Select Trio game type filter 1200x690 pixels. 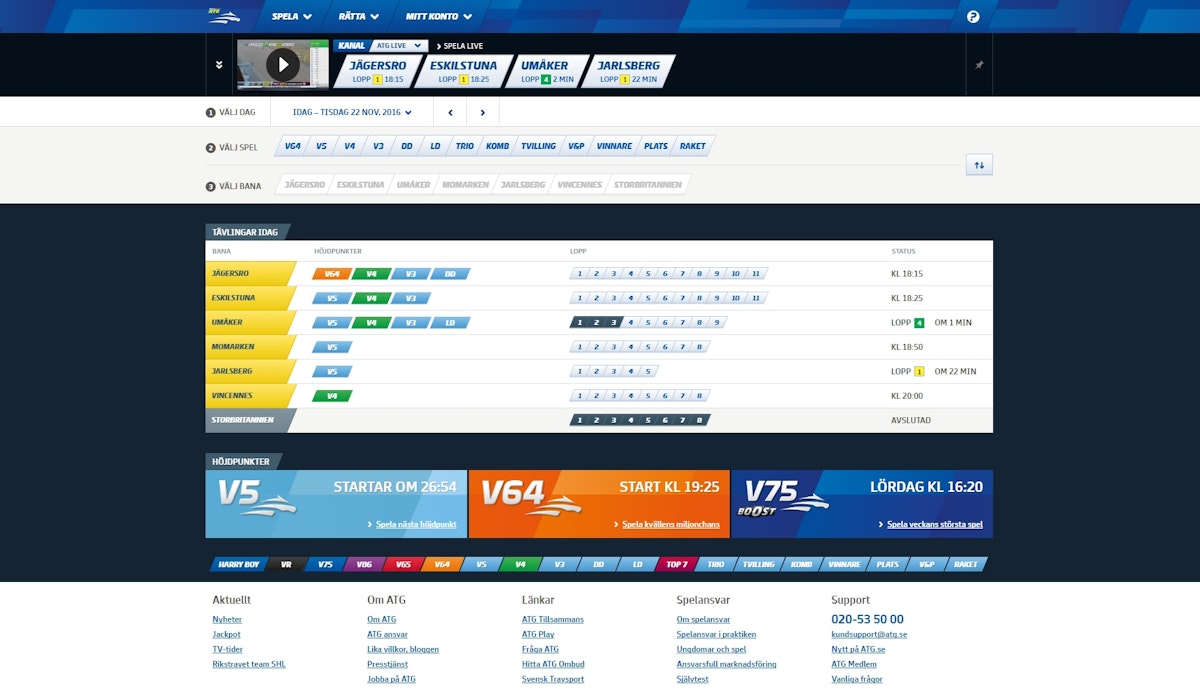coord(464,146)
